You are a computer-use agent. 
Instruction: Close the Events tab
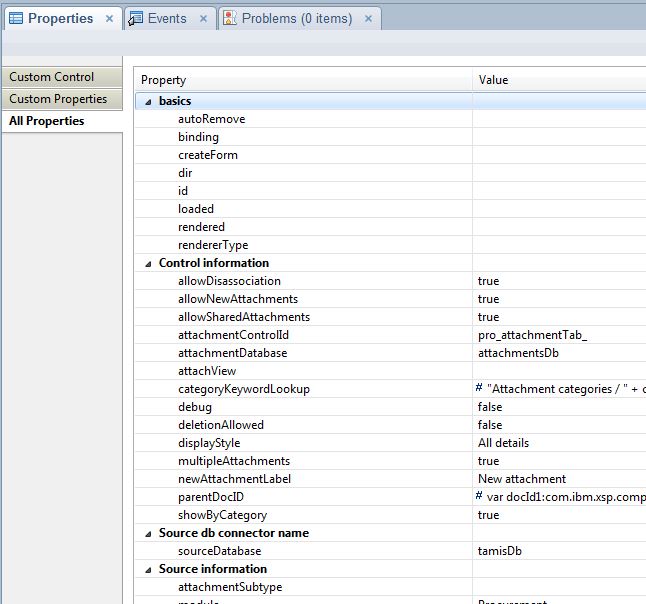(x=203, y=19)
